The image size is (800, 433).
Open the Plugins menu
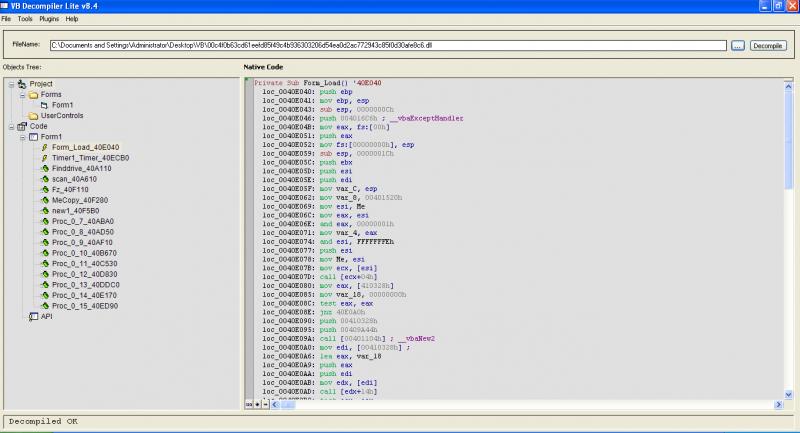tap(49, 19)
